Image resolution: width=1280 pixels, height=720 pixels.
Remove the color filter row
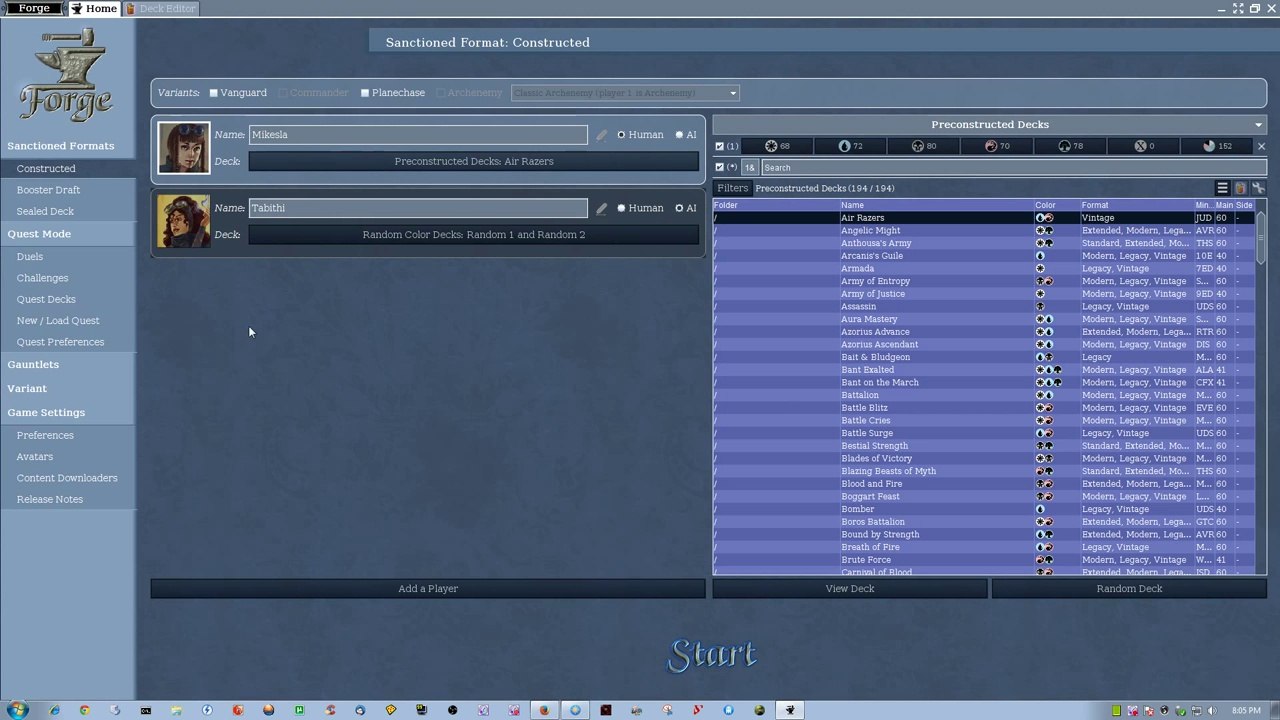pos(1261,146)
